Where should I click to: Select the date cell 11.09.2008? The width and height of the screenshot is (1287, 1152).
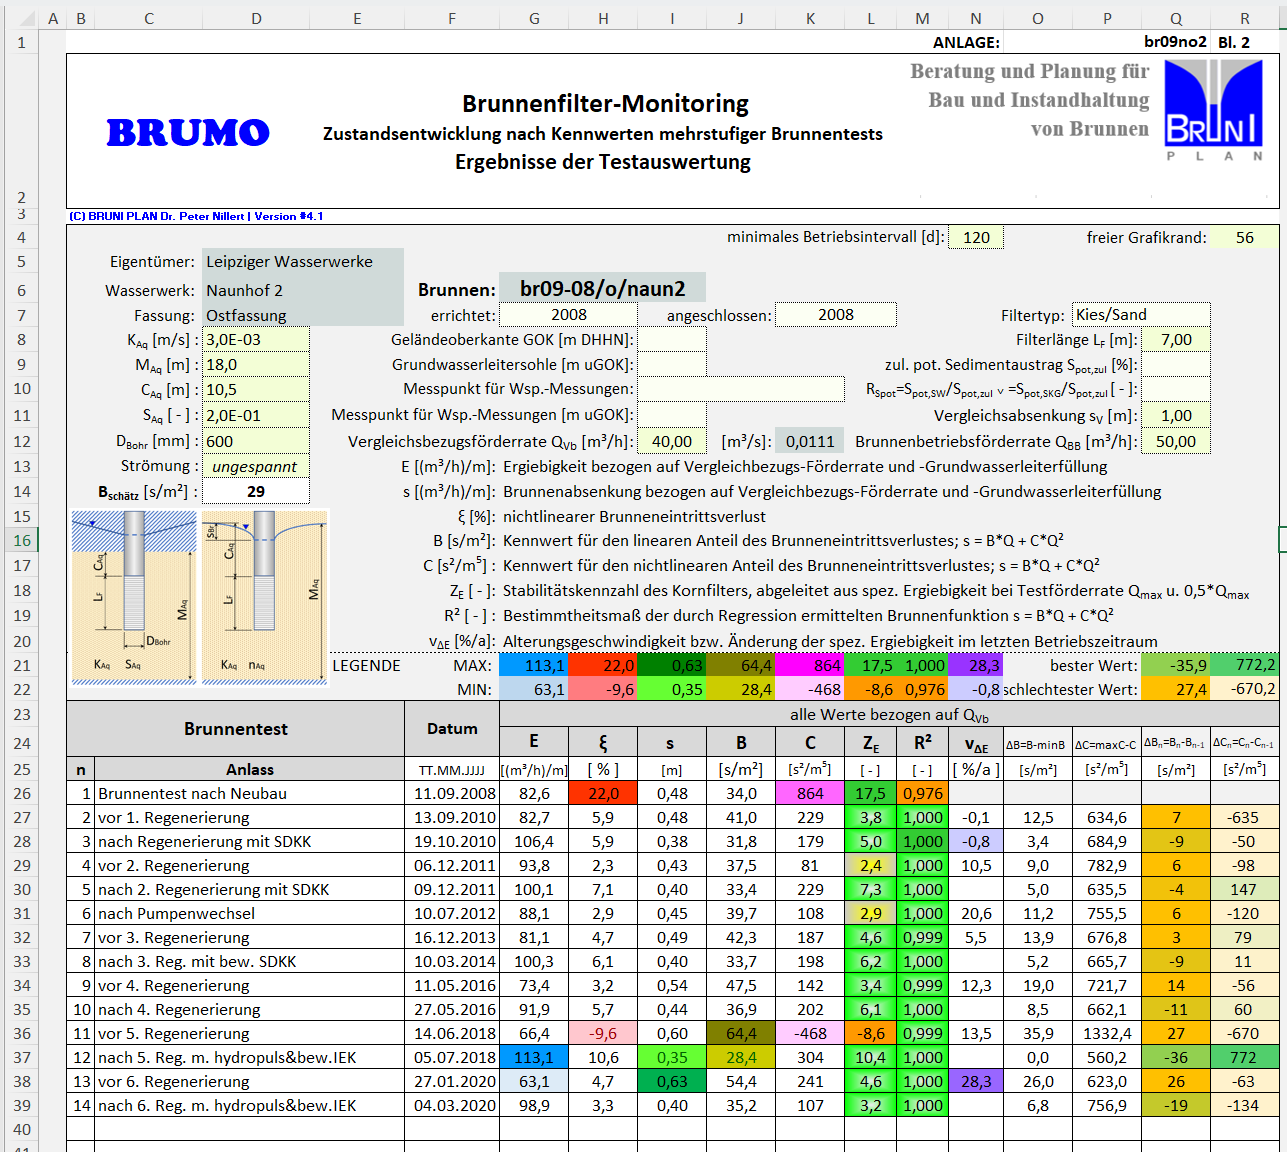tap(452, 793)
